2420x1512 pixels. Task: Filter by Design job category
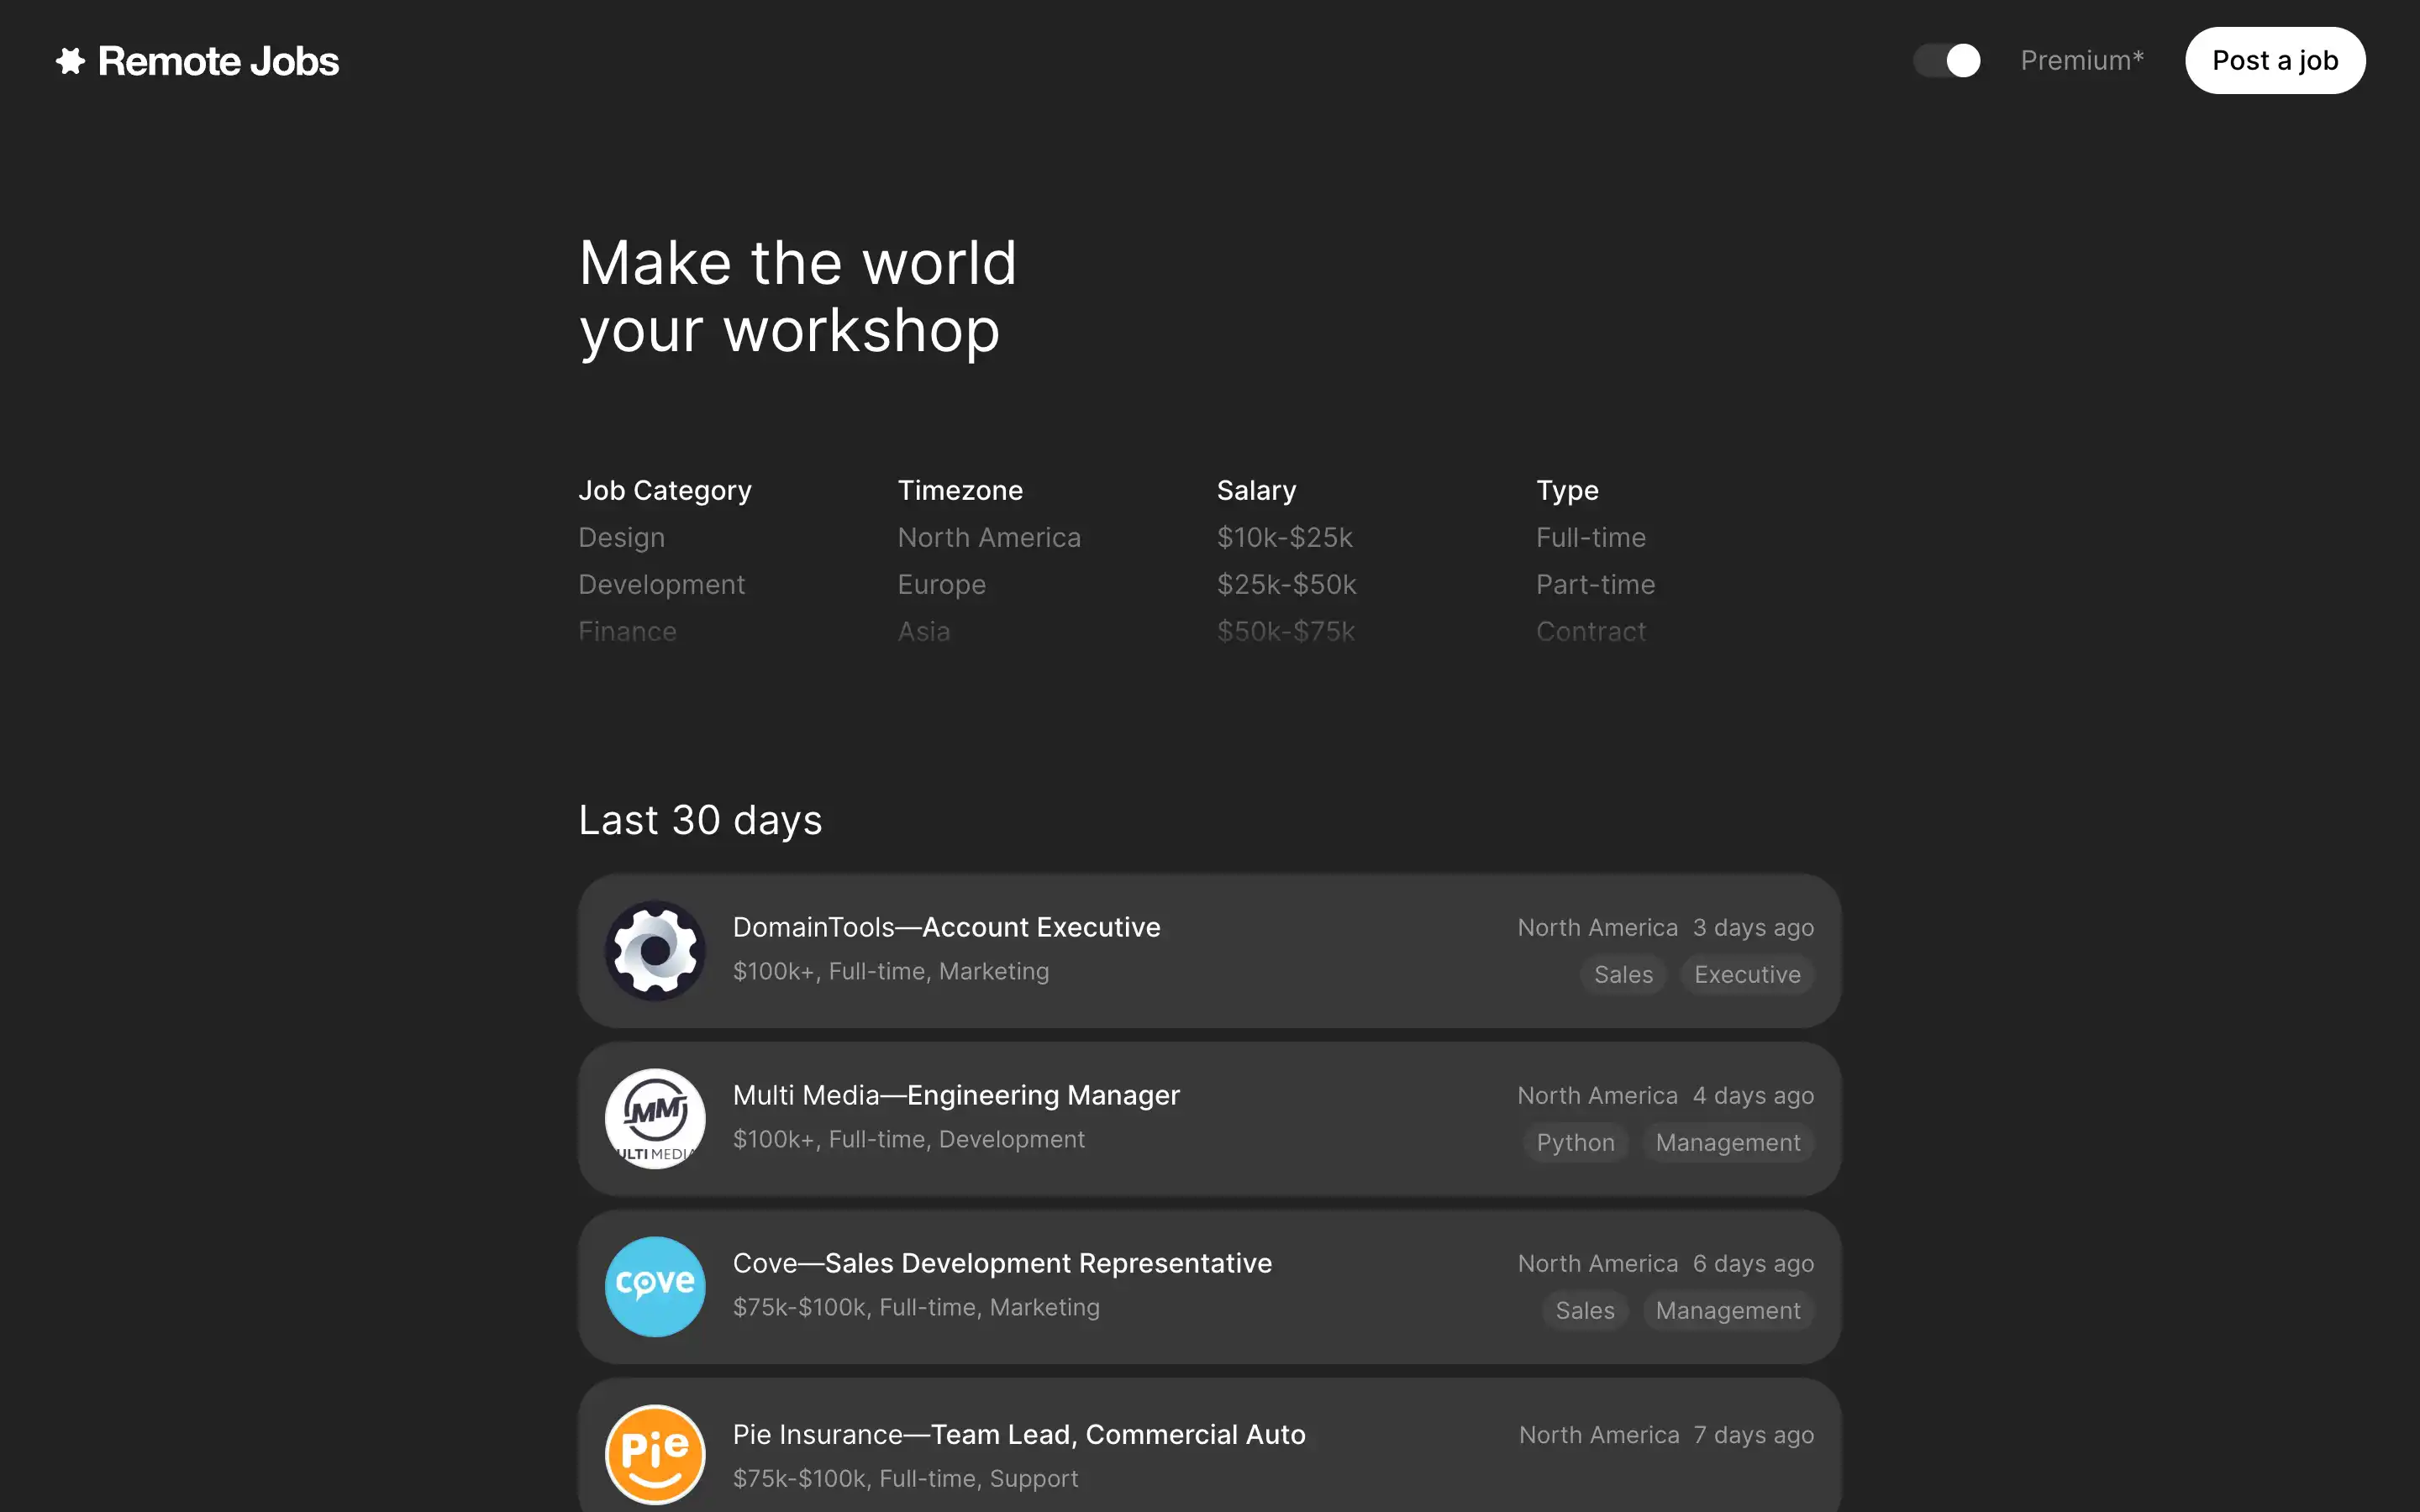click(621, 538)
